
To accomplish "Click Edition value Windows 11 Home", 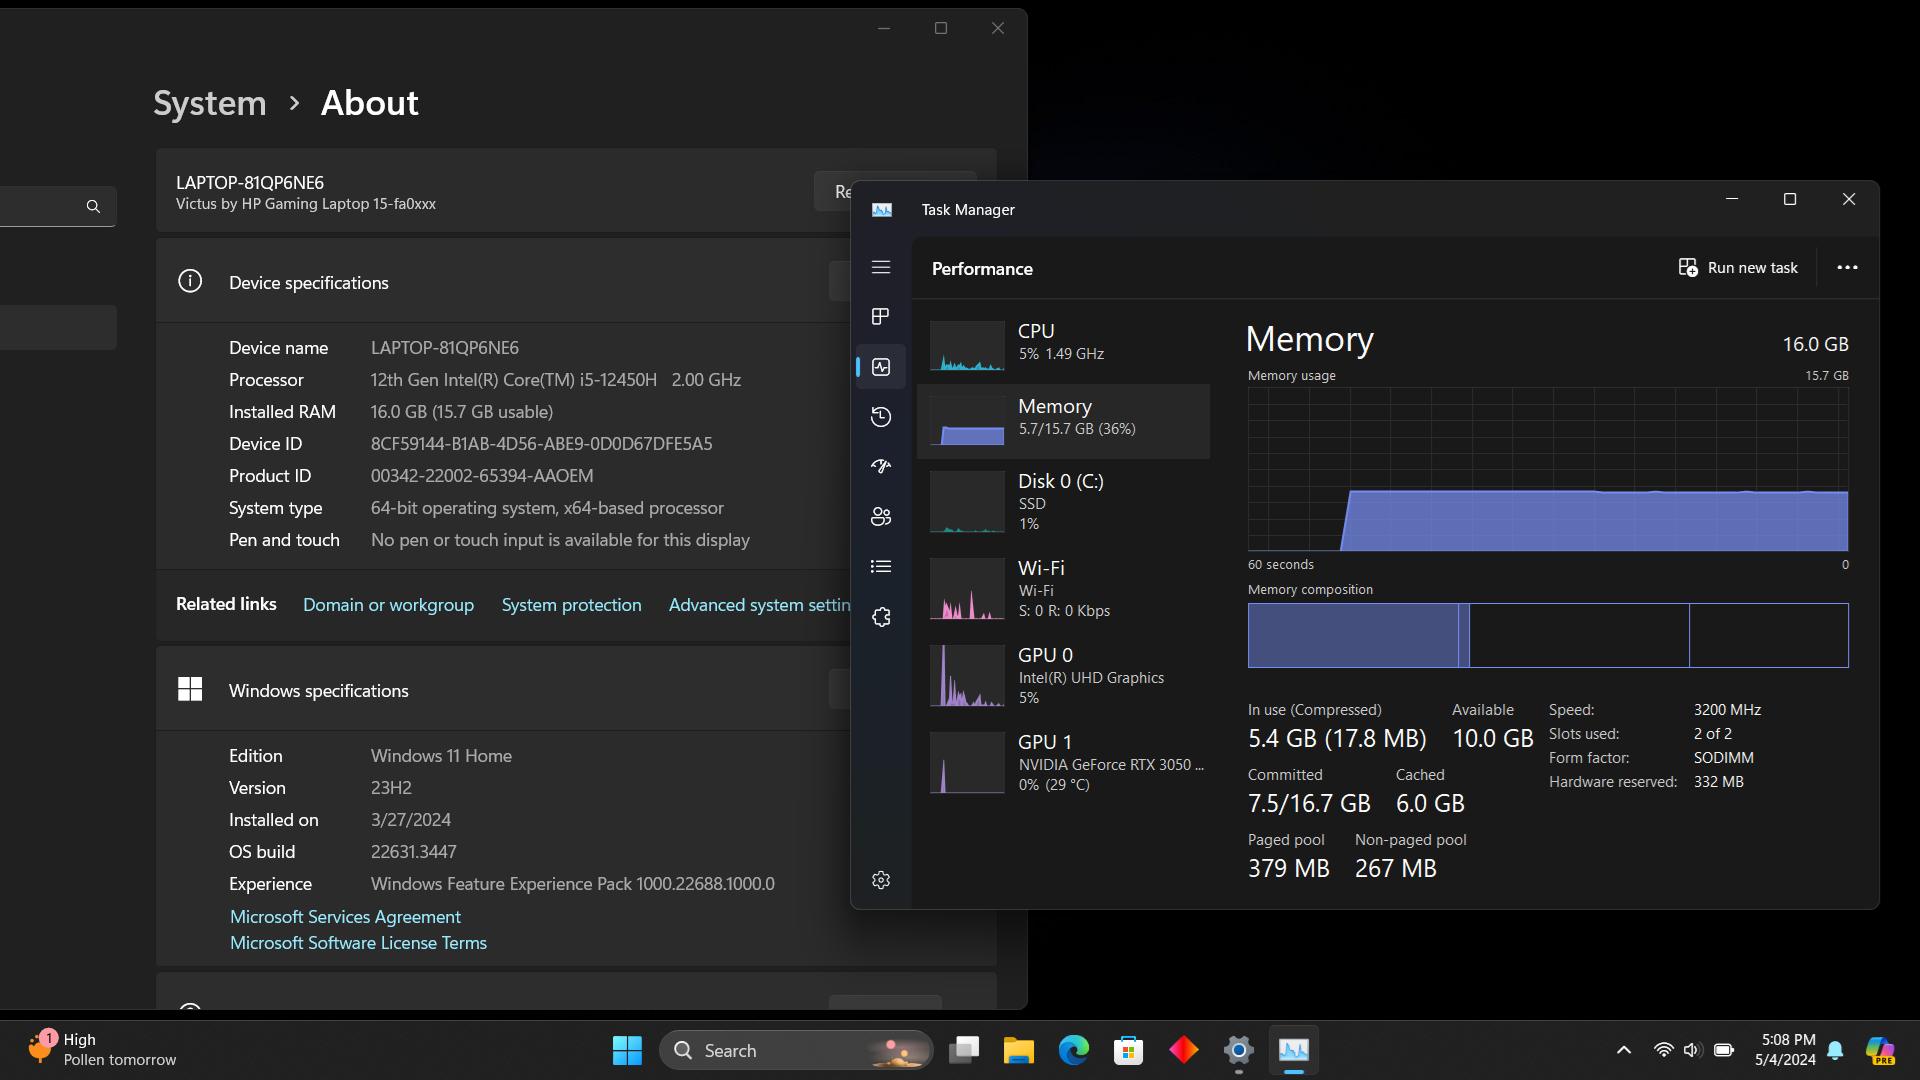I will [441, 756].
